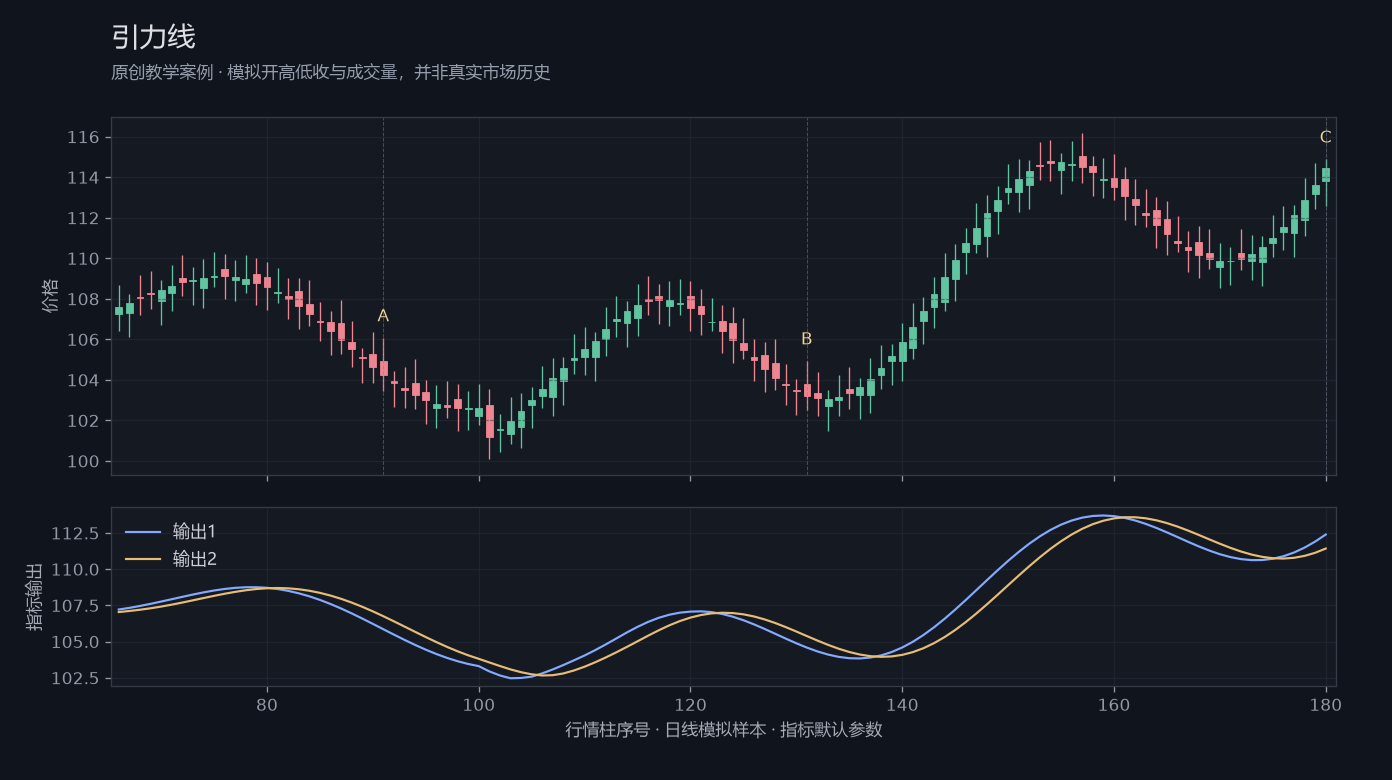
Task: Click indicator axis tick 105.0
Action: (75, 642)
